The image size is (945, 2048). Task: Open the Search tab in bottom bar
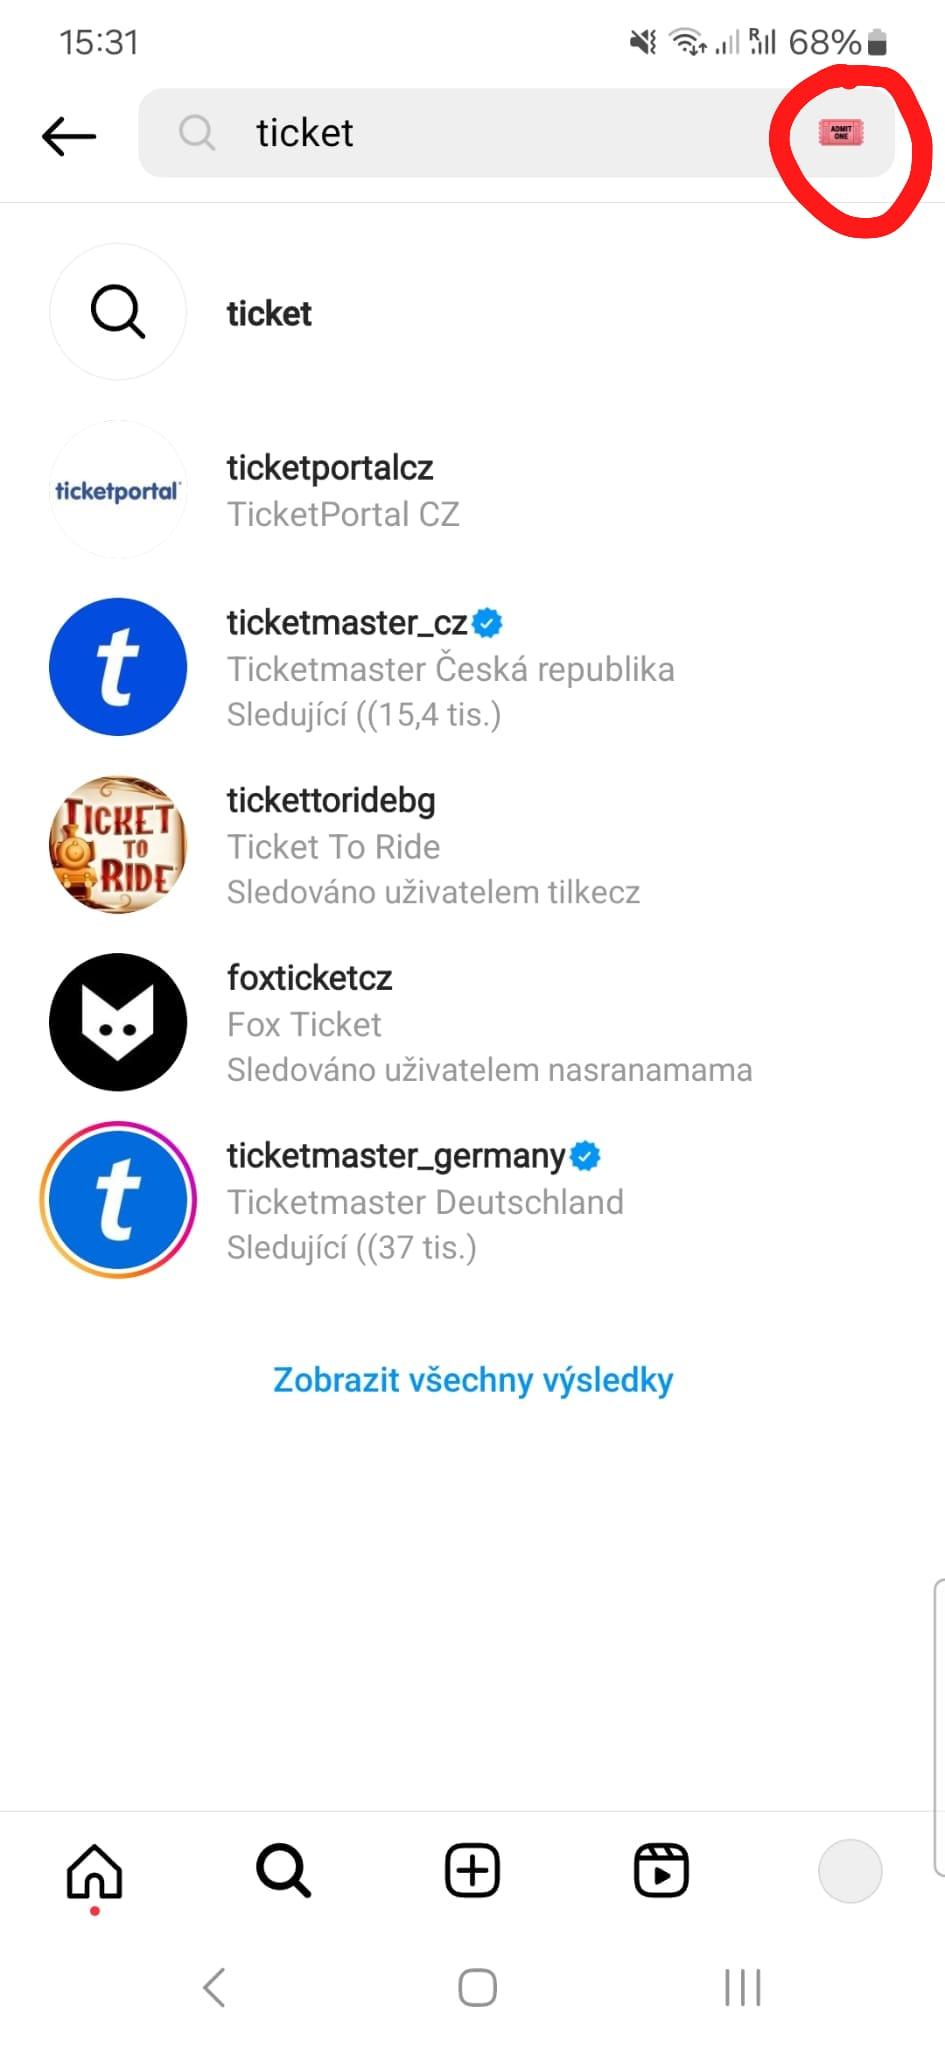tap(283, 1870)
